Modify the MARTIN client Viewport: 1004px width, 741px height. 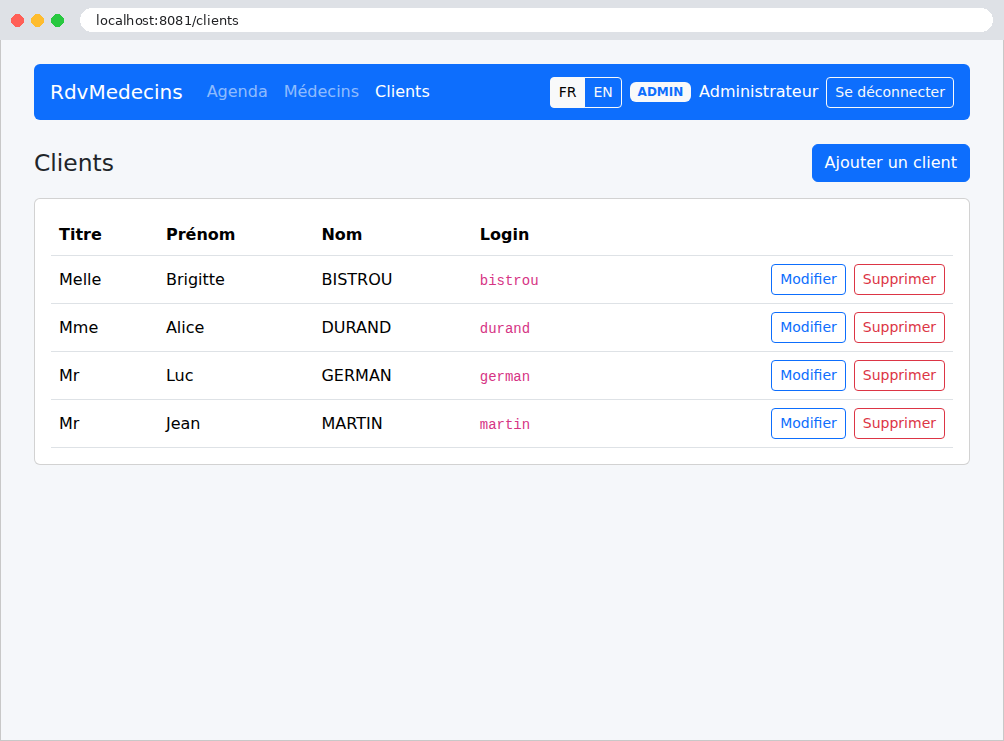pyautogui.click(x=808, y=423)
